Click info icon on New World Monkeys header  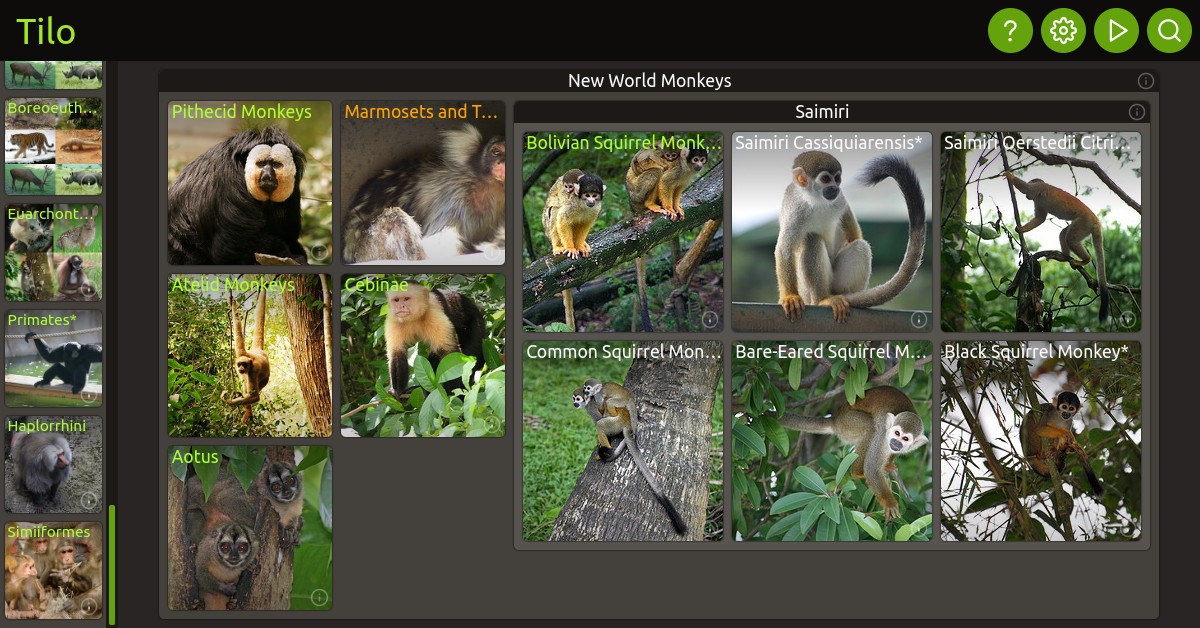pos(1146,81)
